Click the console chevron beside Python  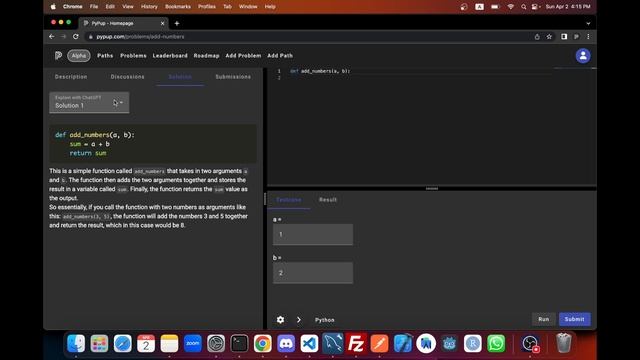point(299,320)
